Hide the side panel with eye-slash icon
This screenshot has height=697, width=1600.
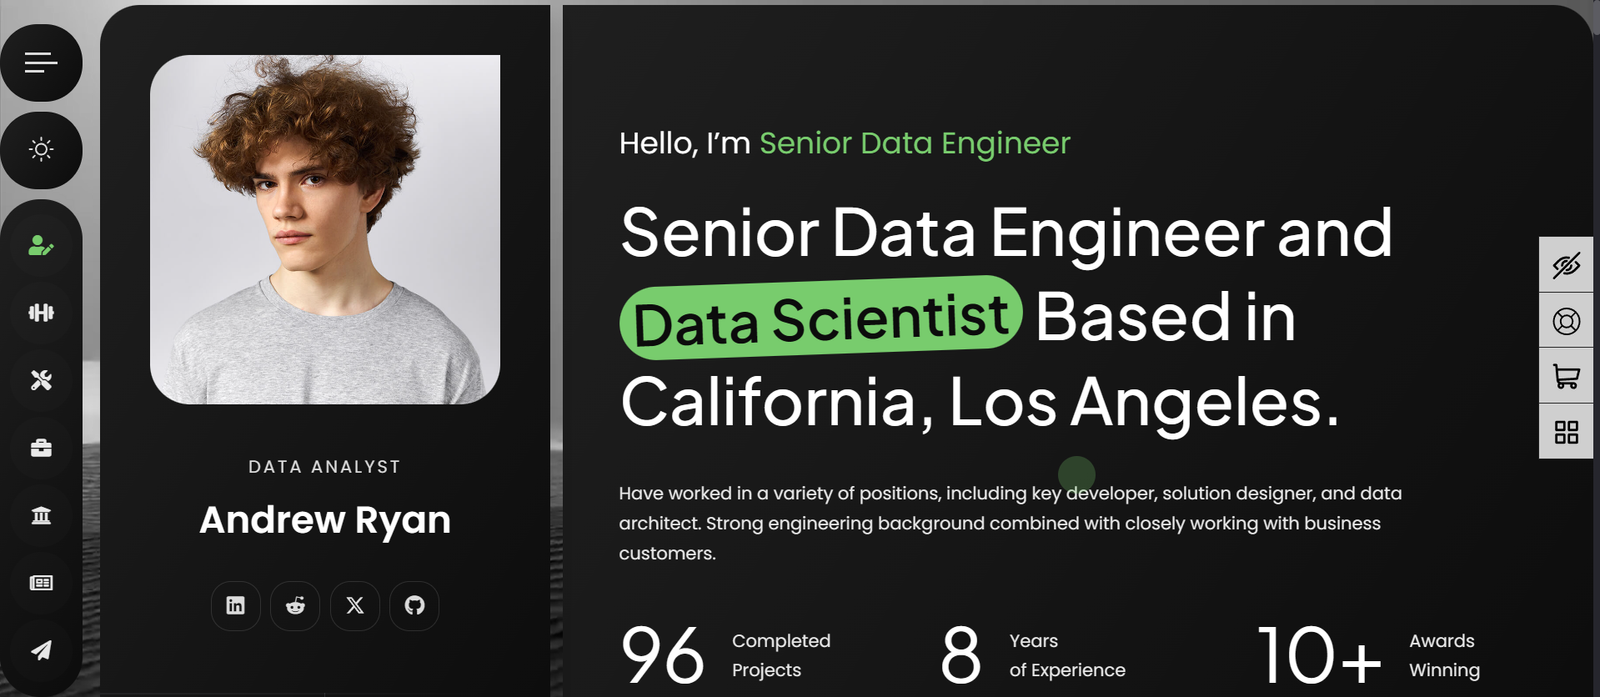click(x=1566, y=265)
